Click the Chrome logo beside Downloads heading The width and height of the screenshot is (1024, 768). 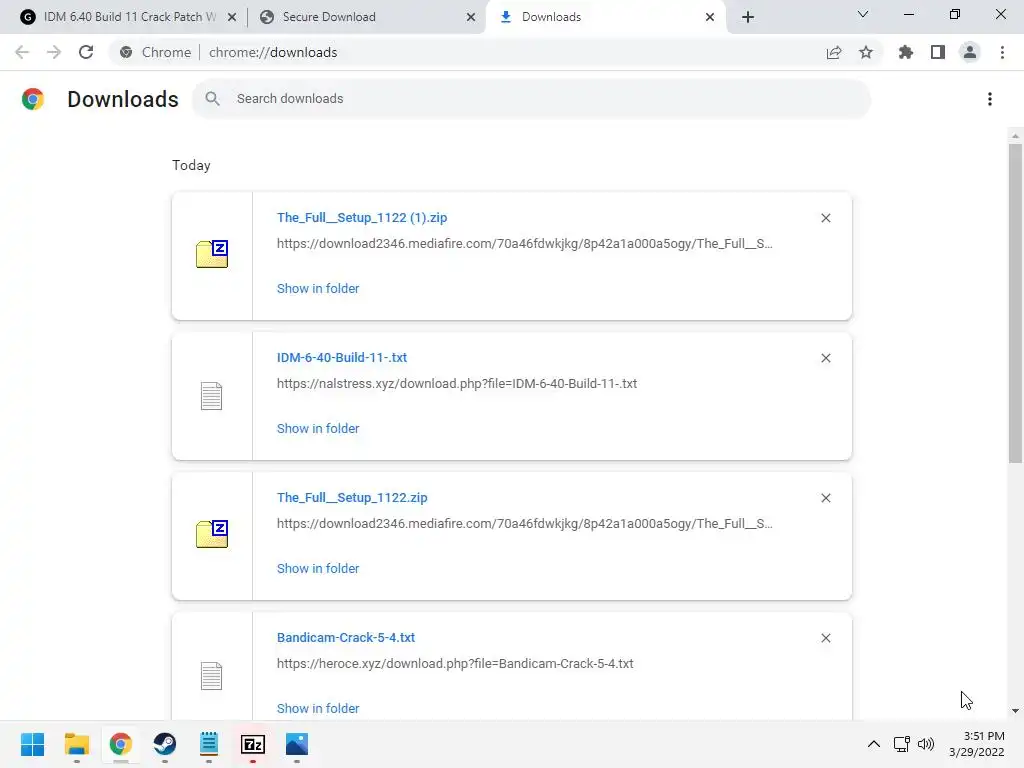pos(33,99)
